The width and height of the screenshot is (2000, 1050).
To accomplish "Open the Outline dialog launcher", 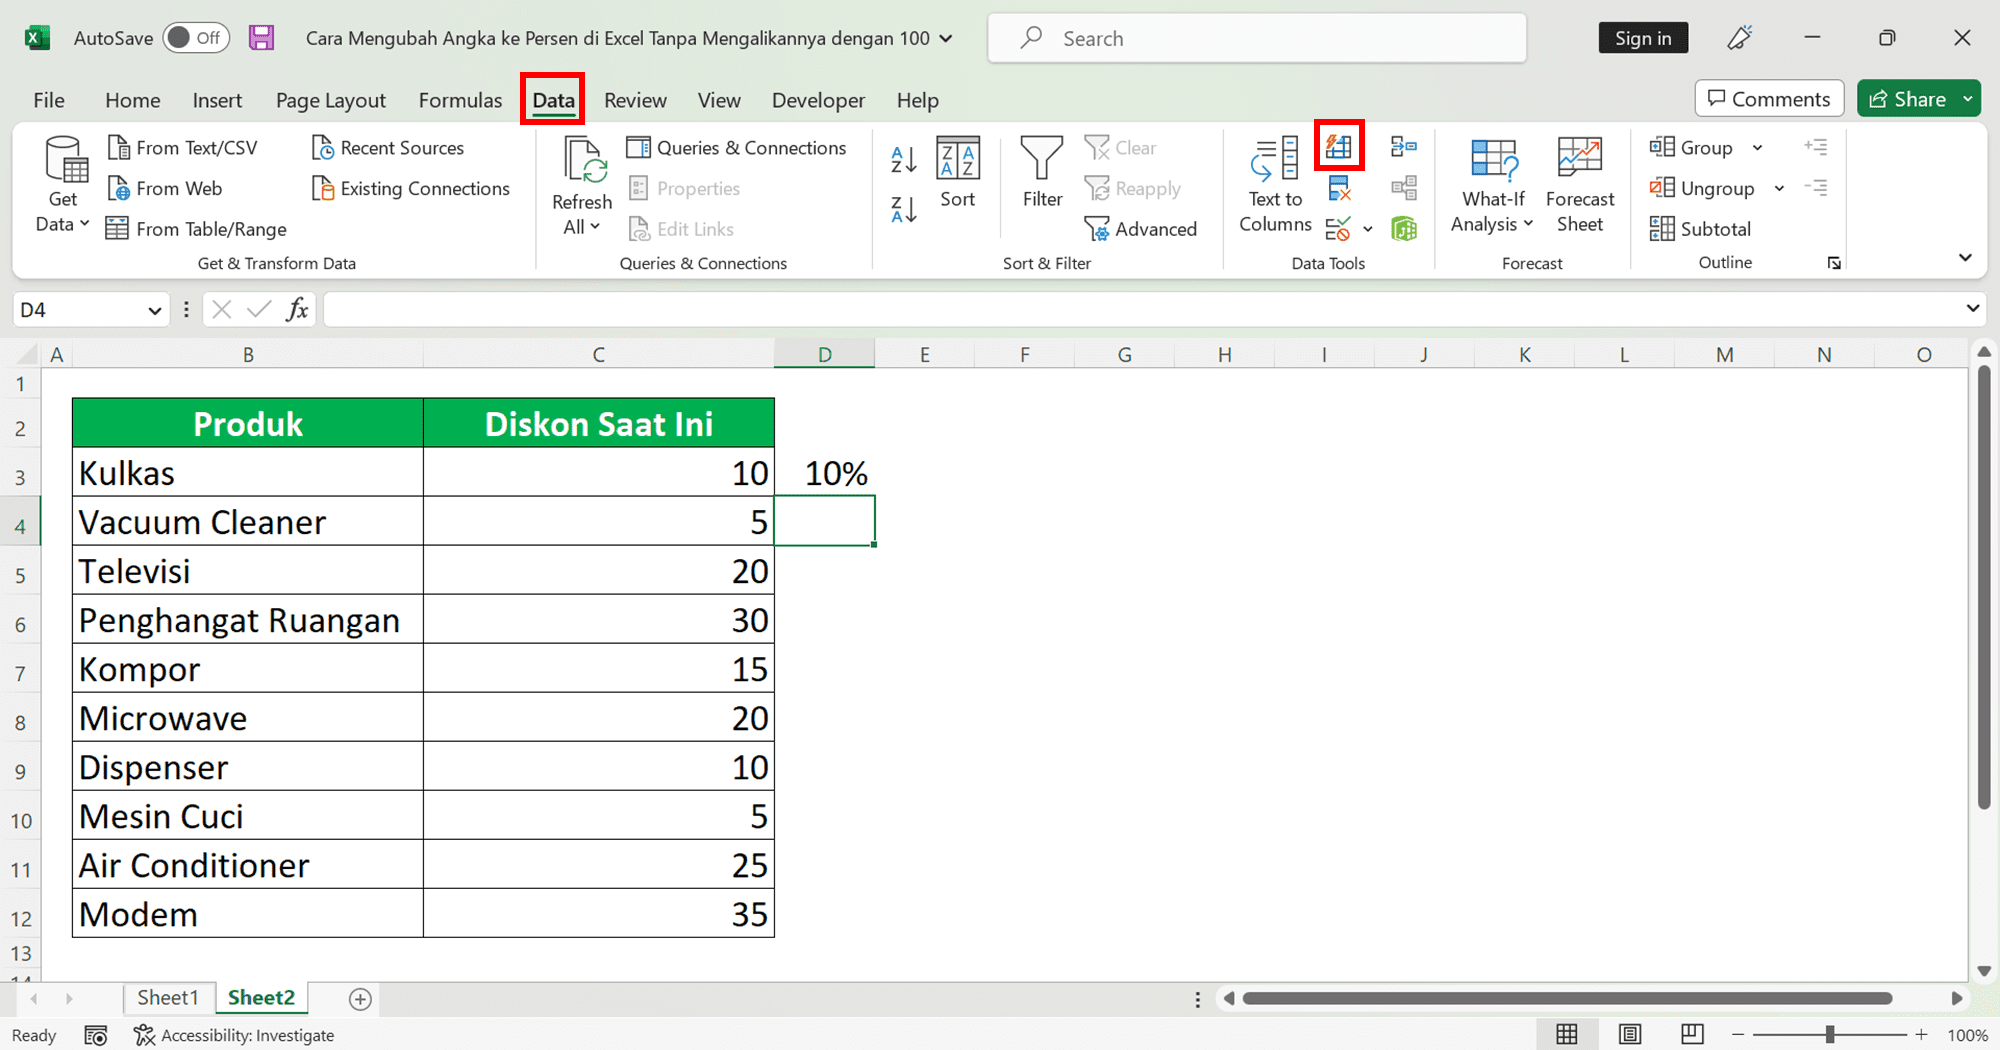I will point(1834,263).
